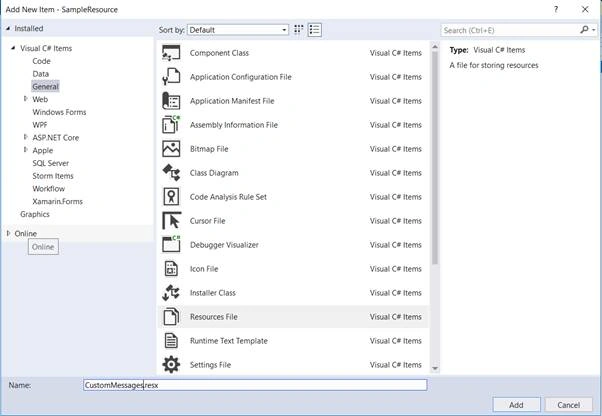Choose the Cursor File icon
Screen dimensions: 602x416
click(171, 221)
